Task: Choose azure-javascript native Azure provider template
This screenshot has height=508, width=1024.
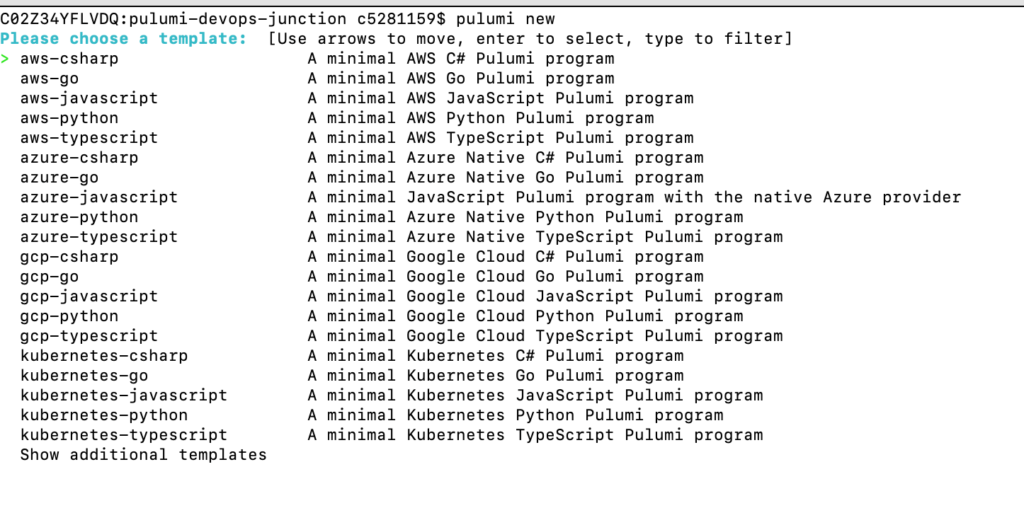Action: click(490, 197)
